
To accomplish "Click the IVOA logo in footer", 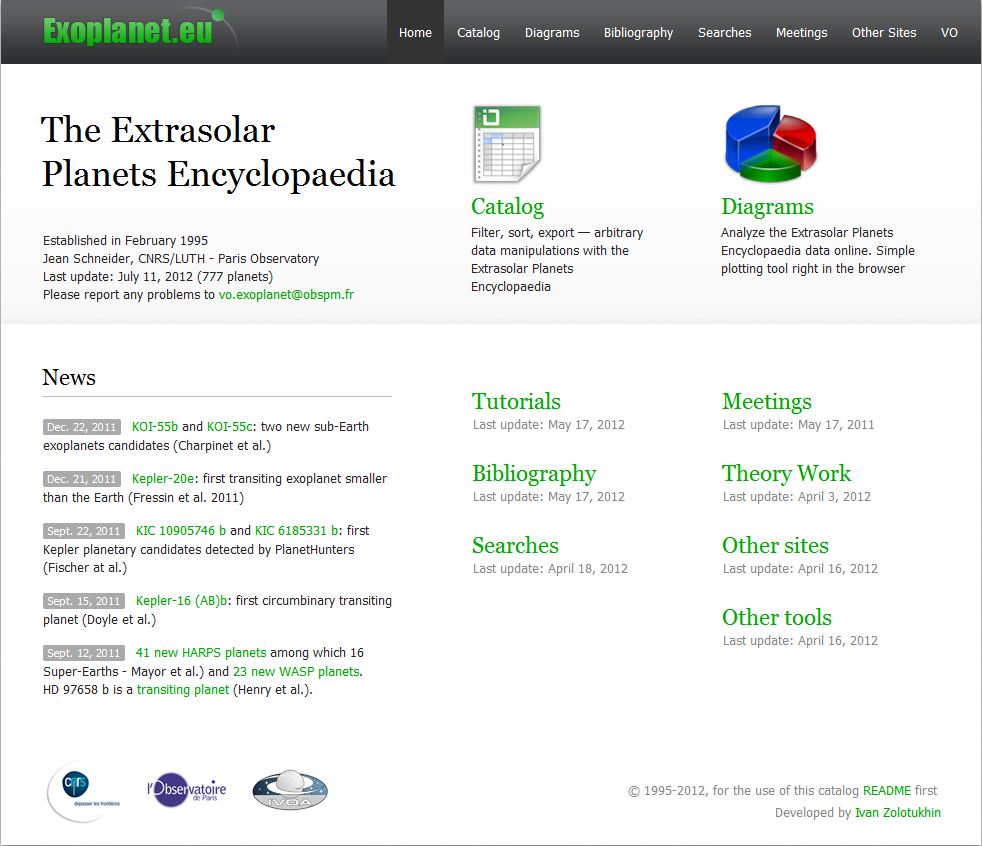I will (290, 790).
